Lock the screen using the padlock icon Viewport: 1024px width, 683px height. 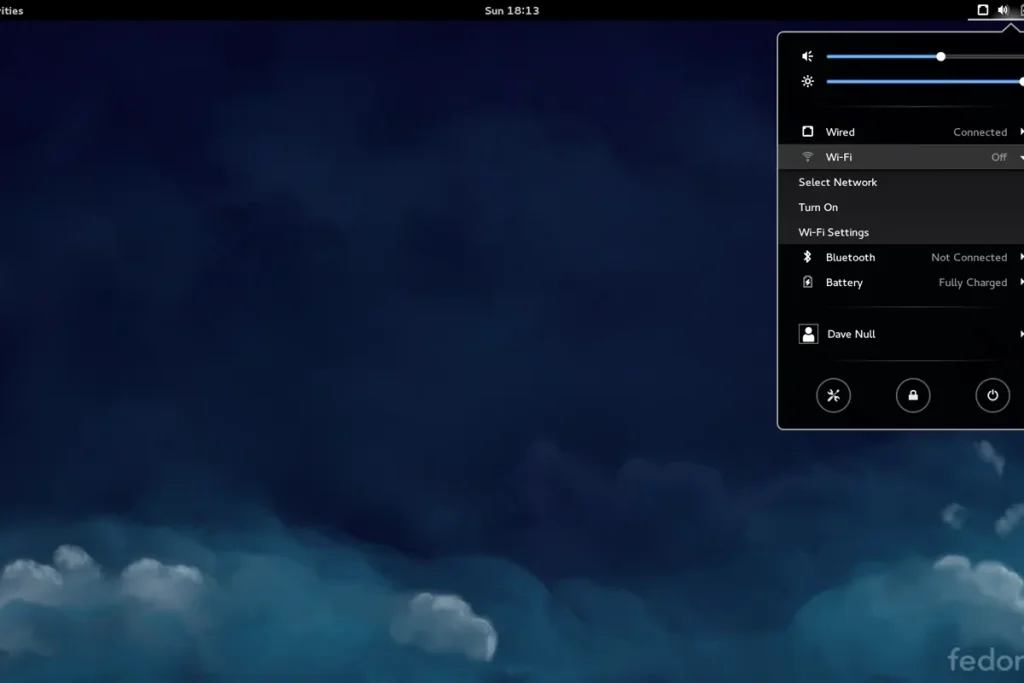(x=912, y=395)
